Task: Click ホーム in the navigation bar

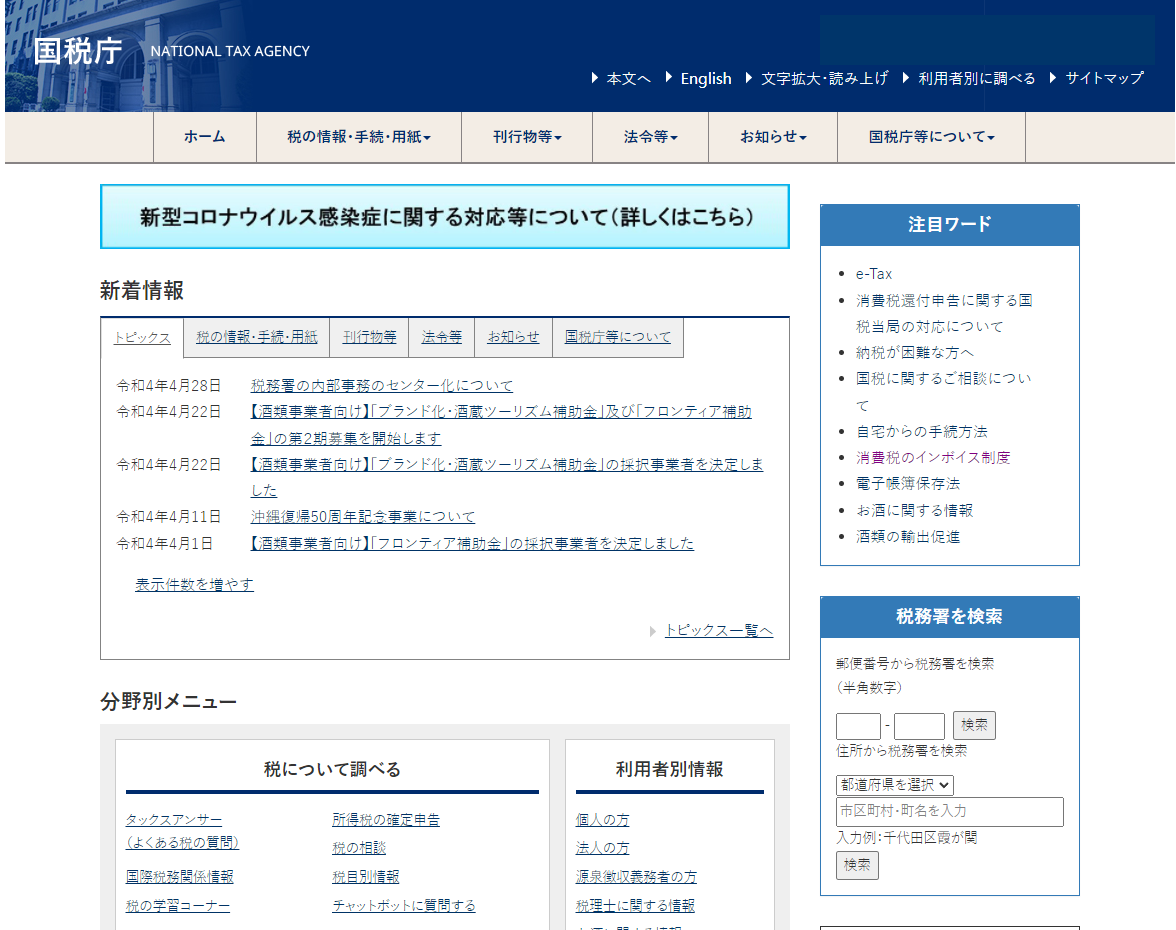Action: (x=204, y=137)
